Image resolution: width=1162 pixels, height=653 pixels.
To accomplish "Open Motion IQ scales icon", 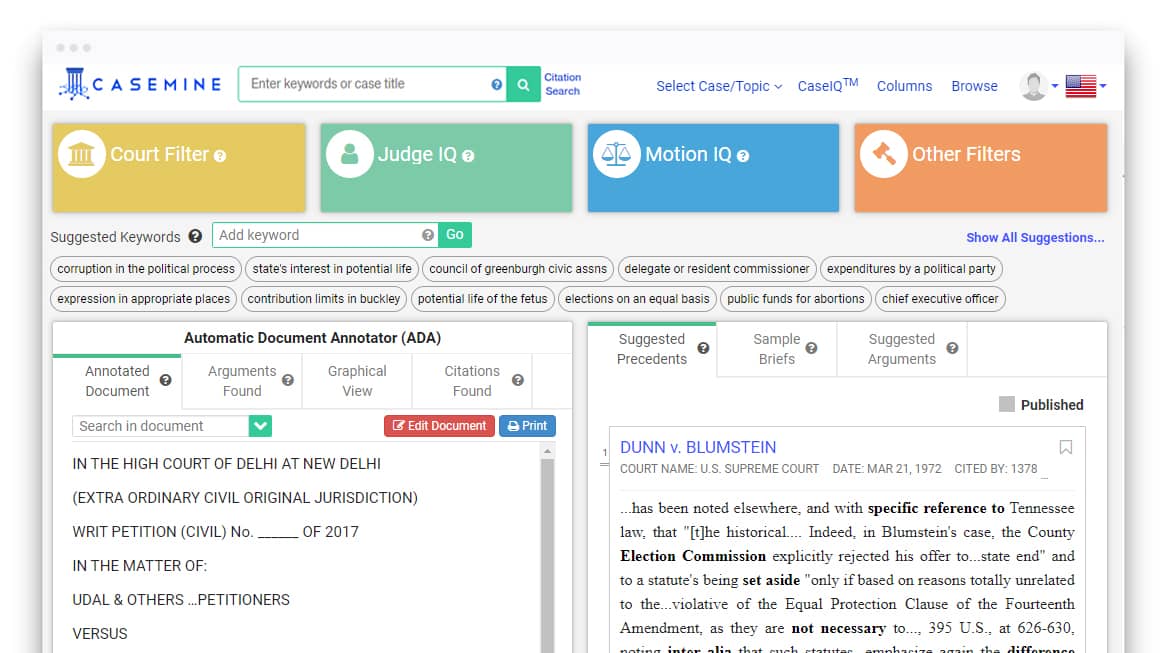I will 616,155.
